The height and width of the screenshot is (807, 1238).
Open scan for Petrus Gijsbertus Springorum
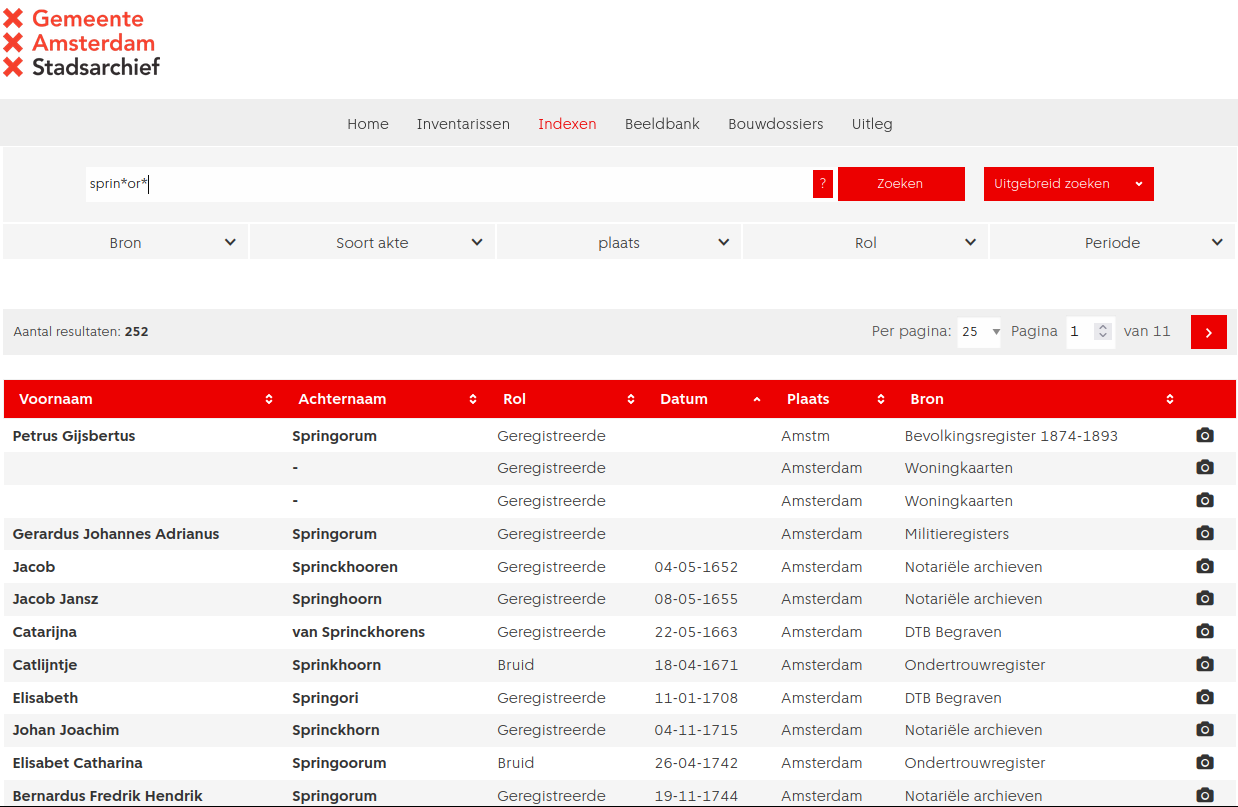click(1205, 435)
